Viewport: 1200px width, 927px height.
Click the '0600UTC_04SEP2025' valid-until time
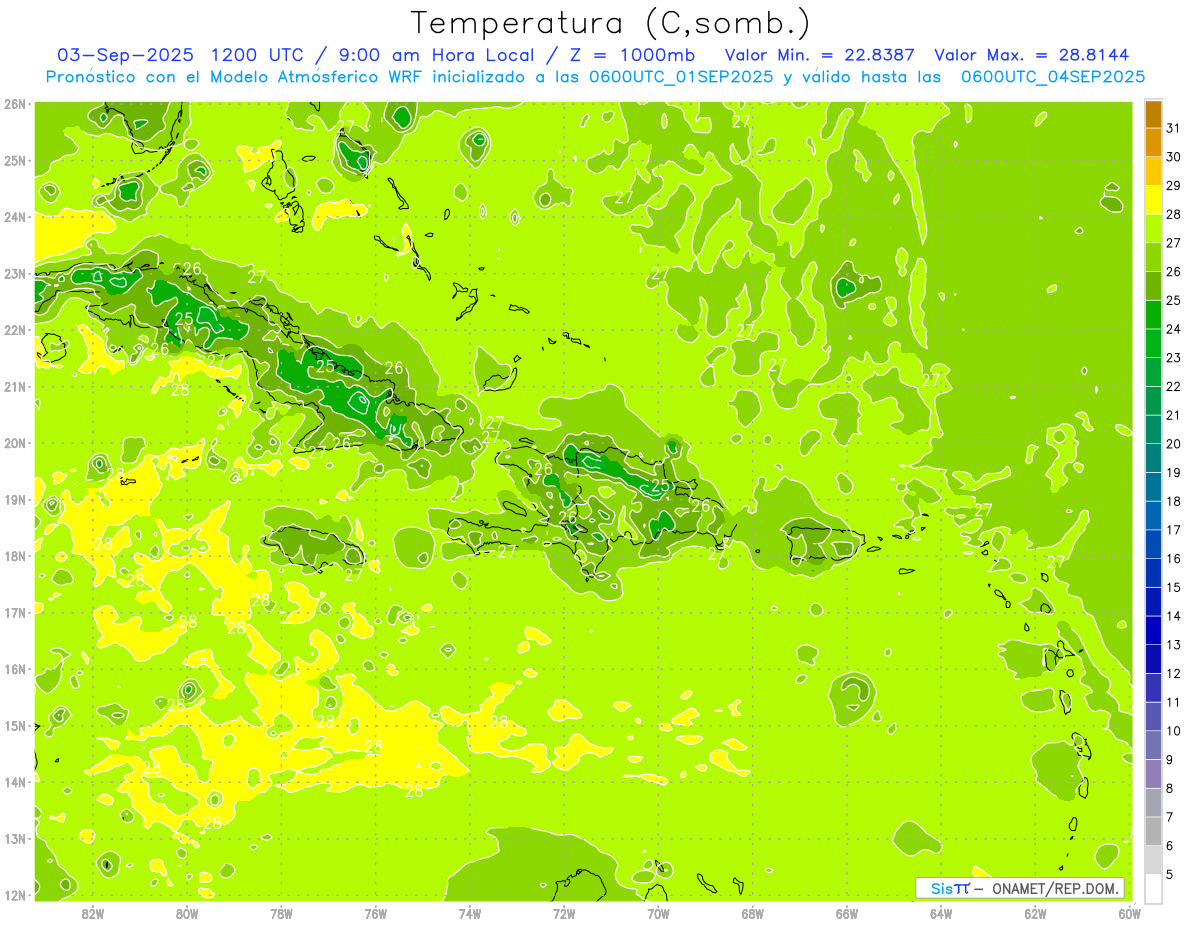[x=1052, y=77]
